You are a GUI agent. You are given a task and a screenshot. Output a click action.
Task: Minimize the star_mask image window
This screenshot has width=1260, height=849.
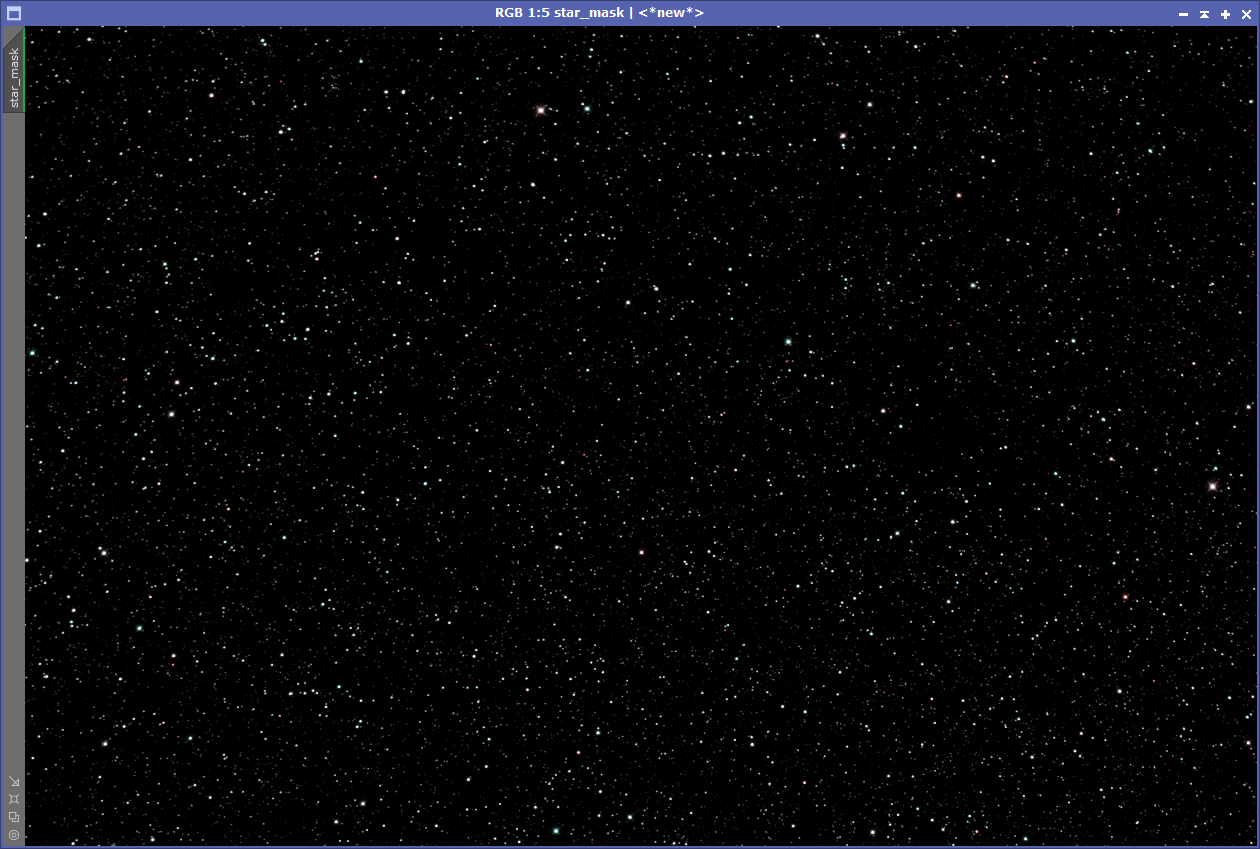[x=1183, y=14]
